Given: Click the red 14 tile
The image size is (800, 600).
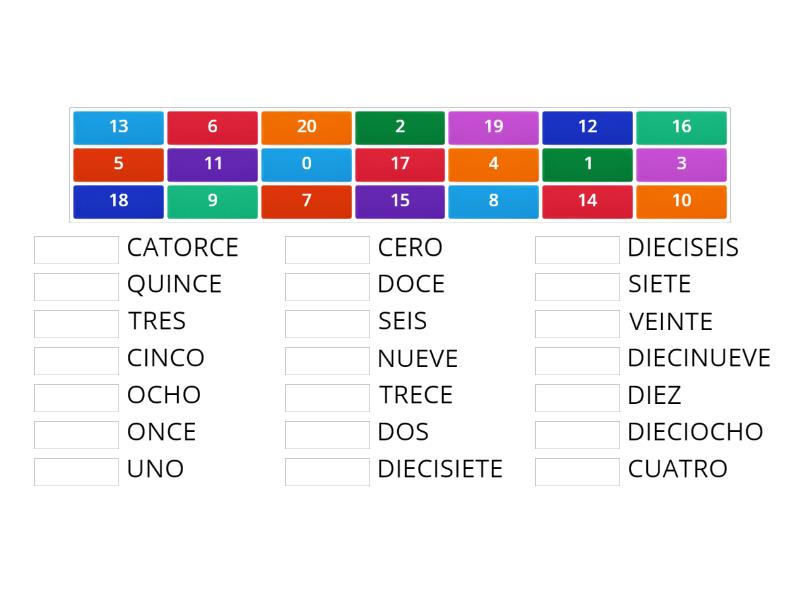Looking at the screenshot, I should click(x=587, y=201).
